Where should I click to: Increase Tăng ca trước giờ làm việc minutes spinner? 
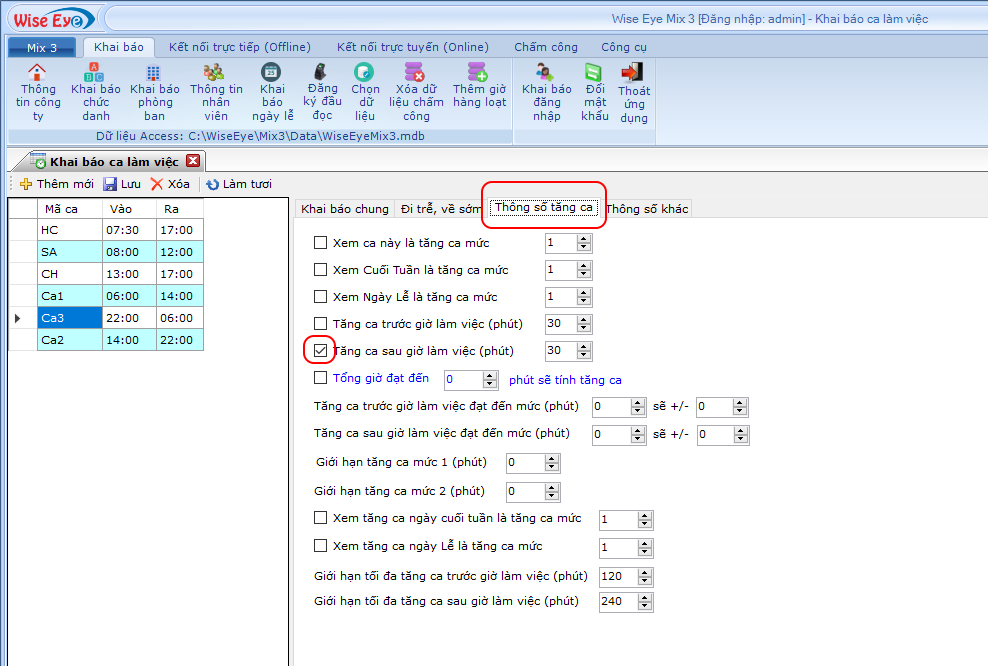point(583,319)
